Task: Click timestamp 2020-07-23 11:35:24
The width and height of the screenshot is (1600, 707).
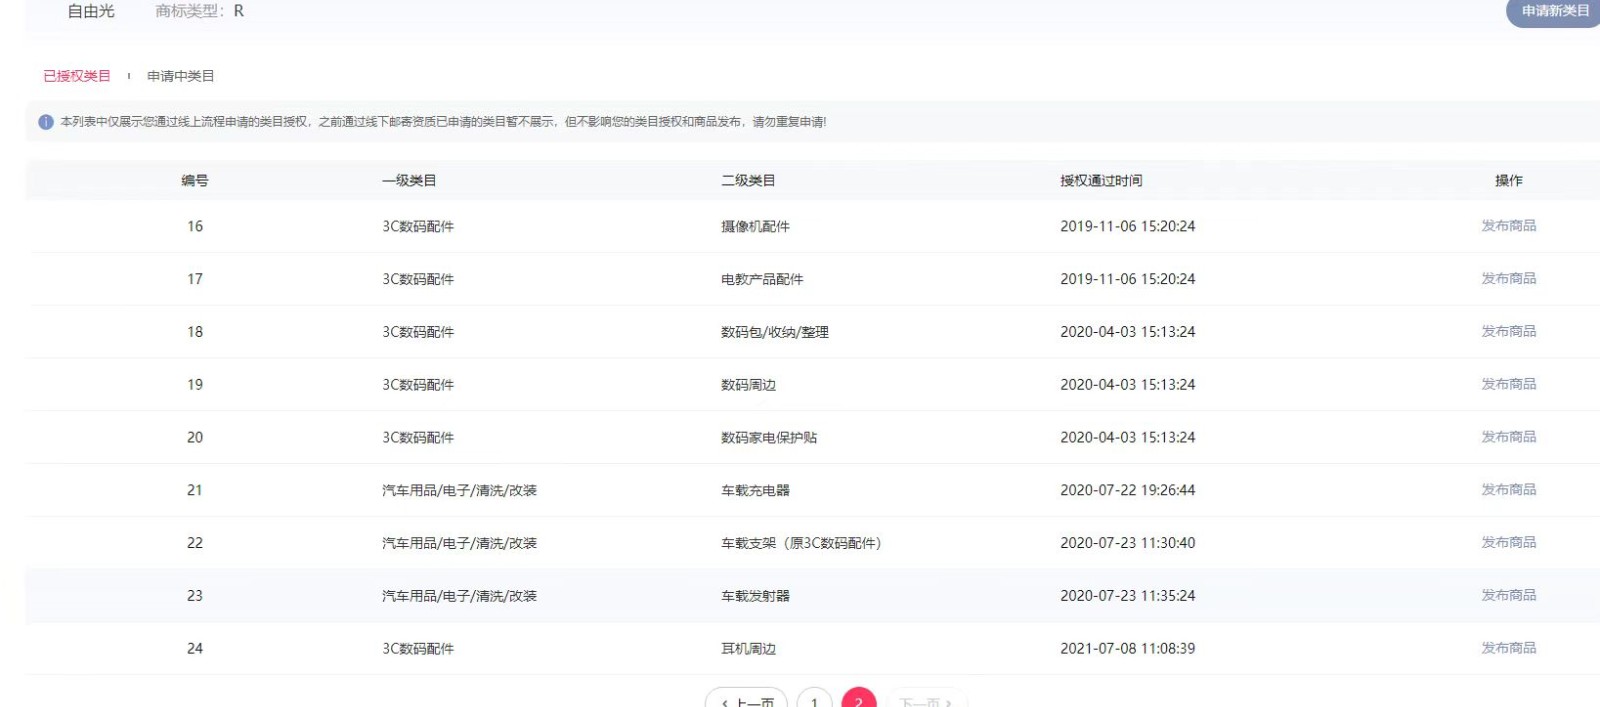Action: coord(1128,596)
